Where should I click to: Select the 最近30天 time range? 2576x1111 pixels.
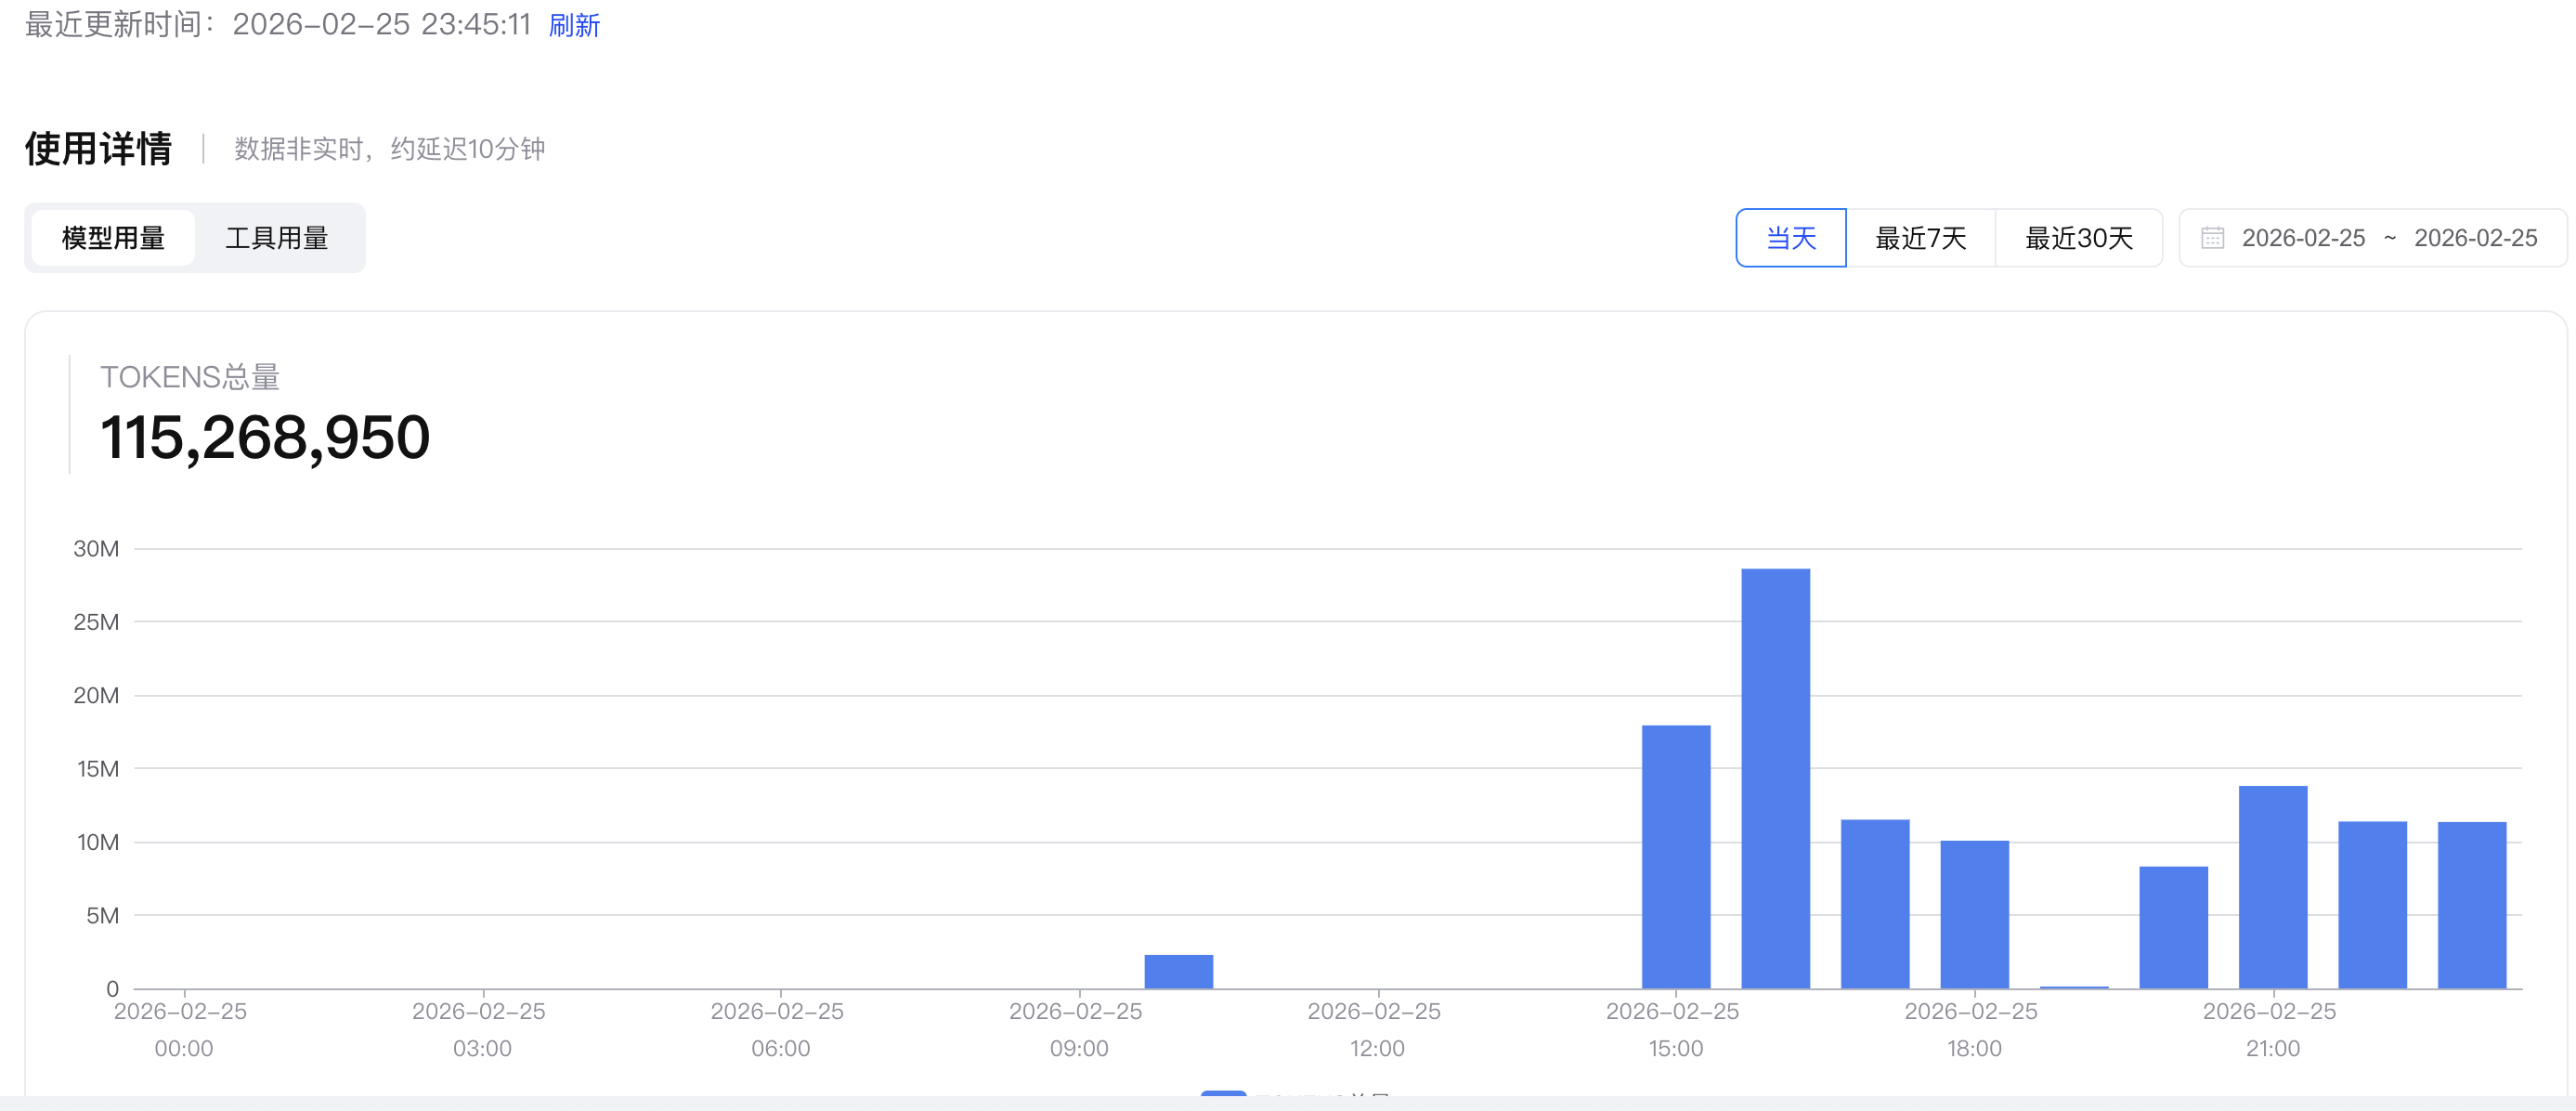click(x=2078, y=238)
